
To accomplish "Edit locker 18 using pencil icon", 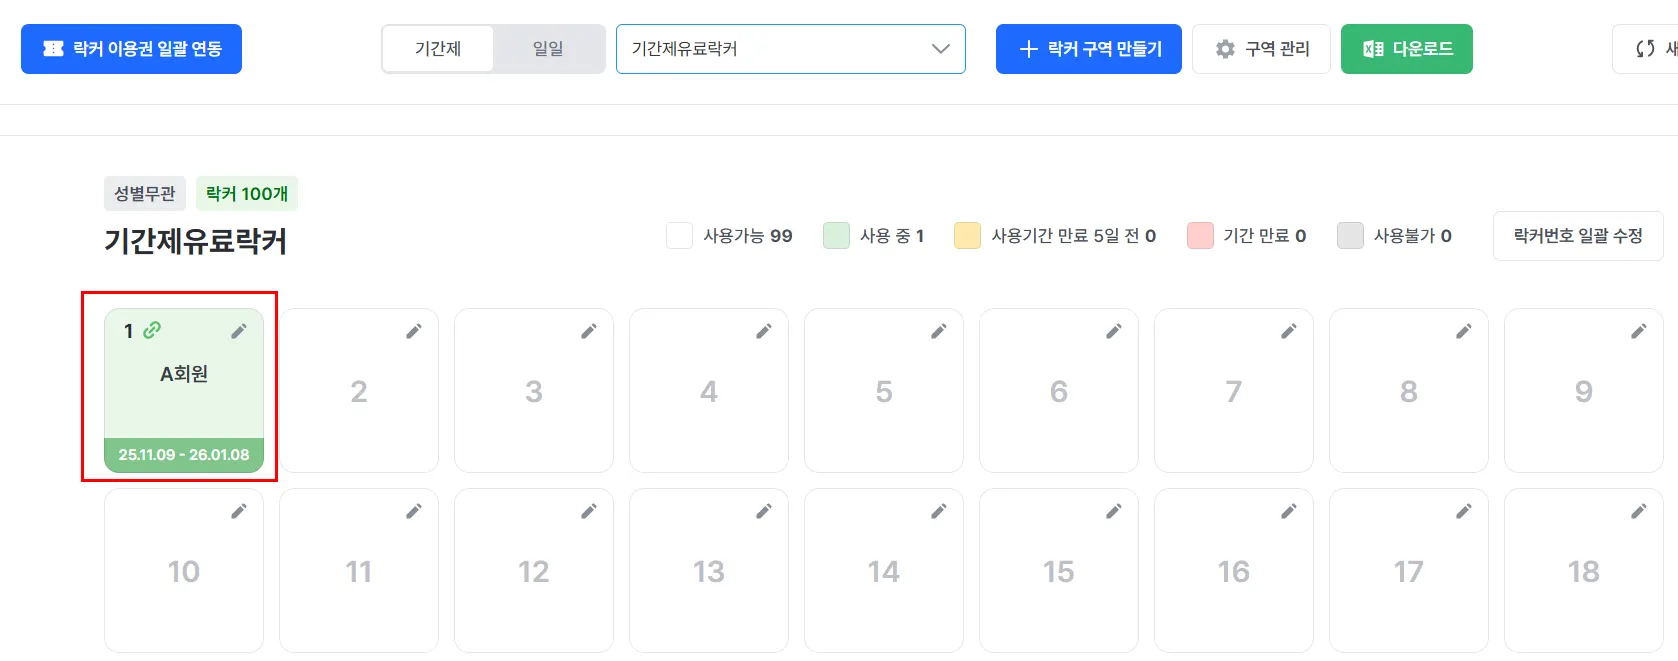I will tap(1639, 511).
